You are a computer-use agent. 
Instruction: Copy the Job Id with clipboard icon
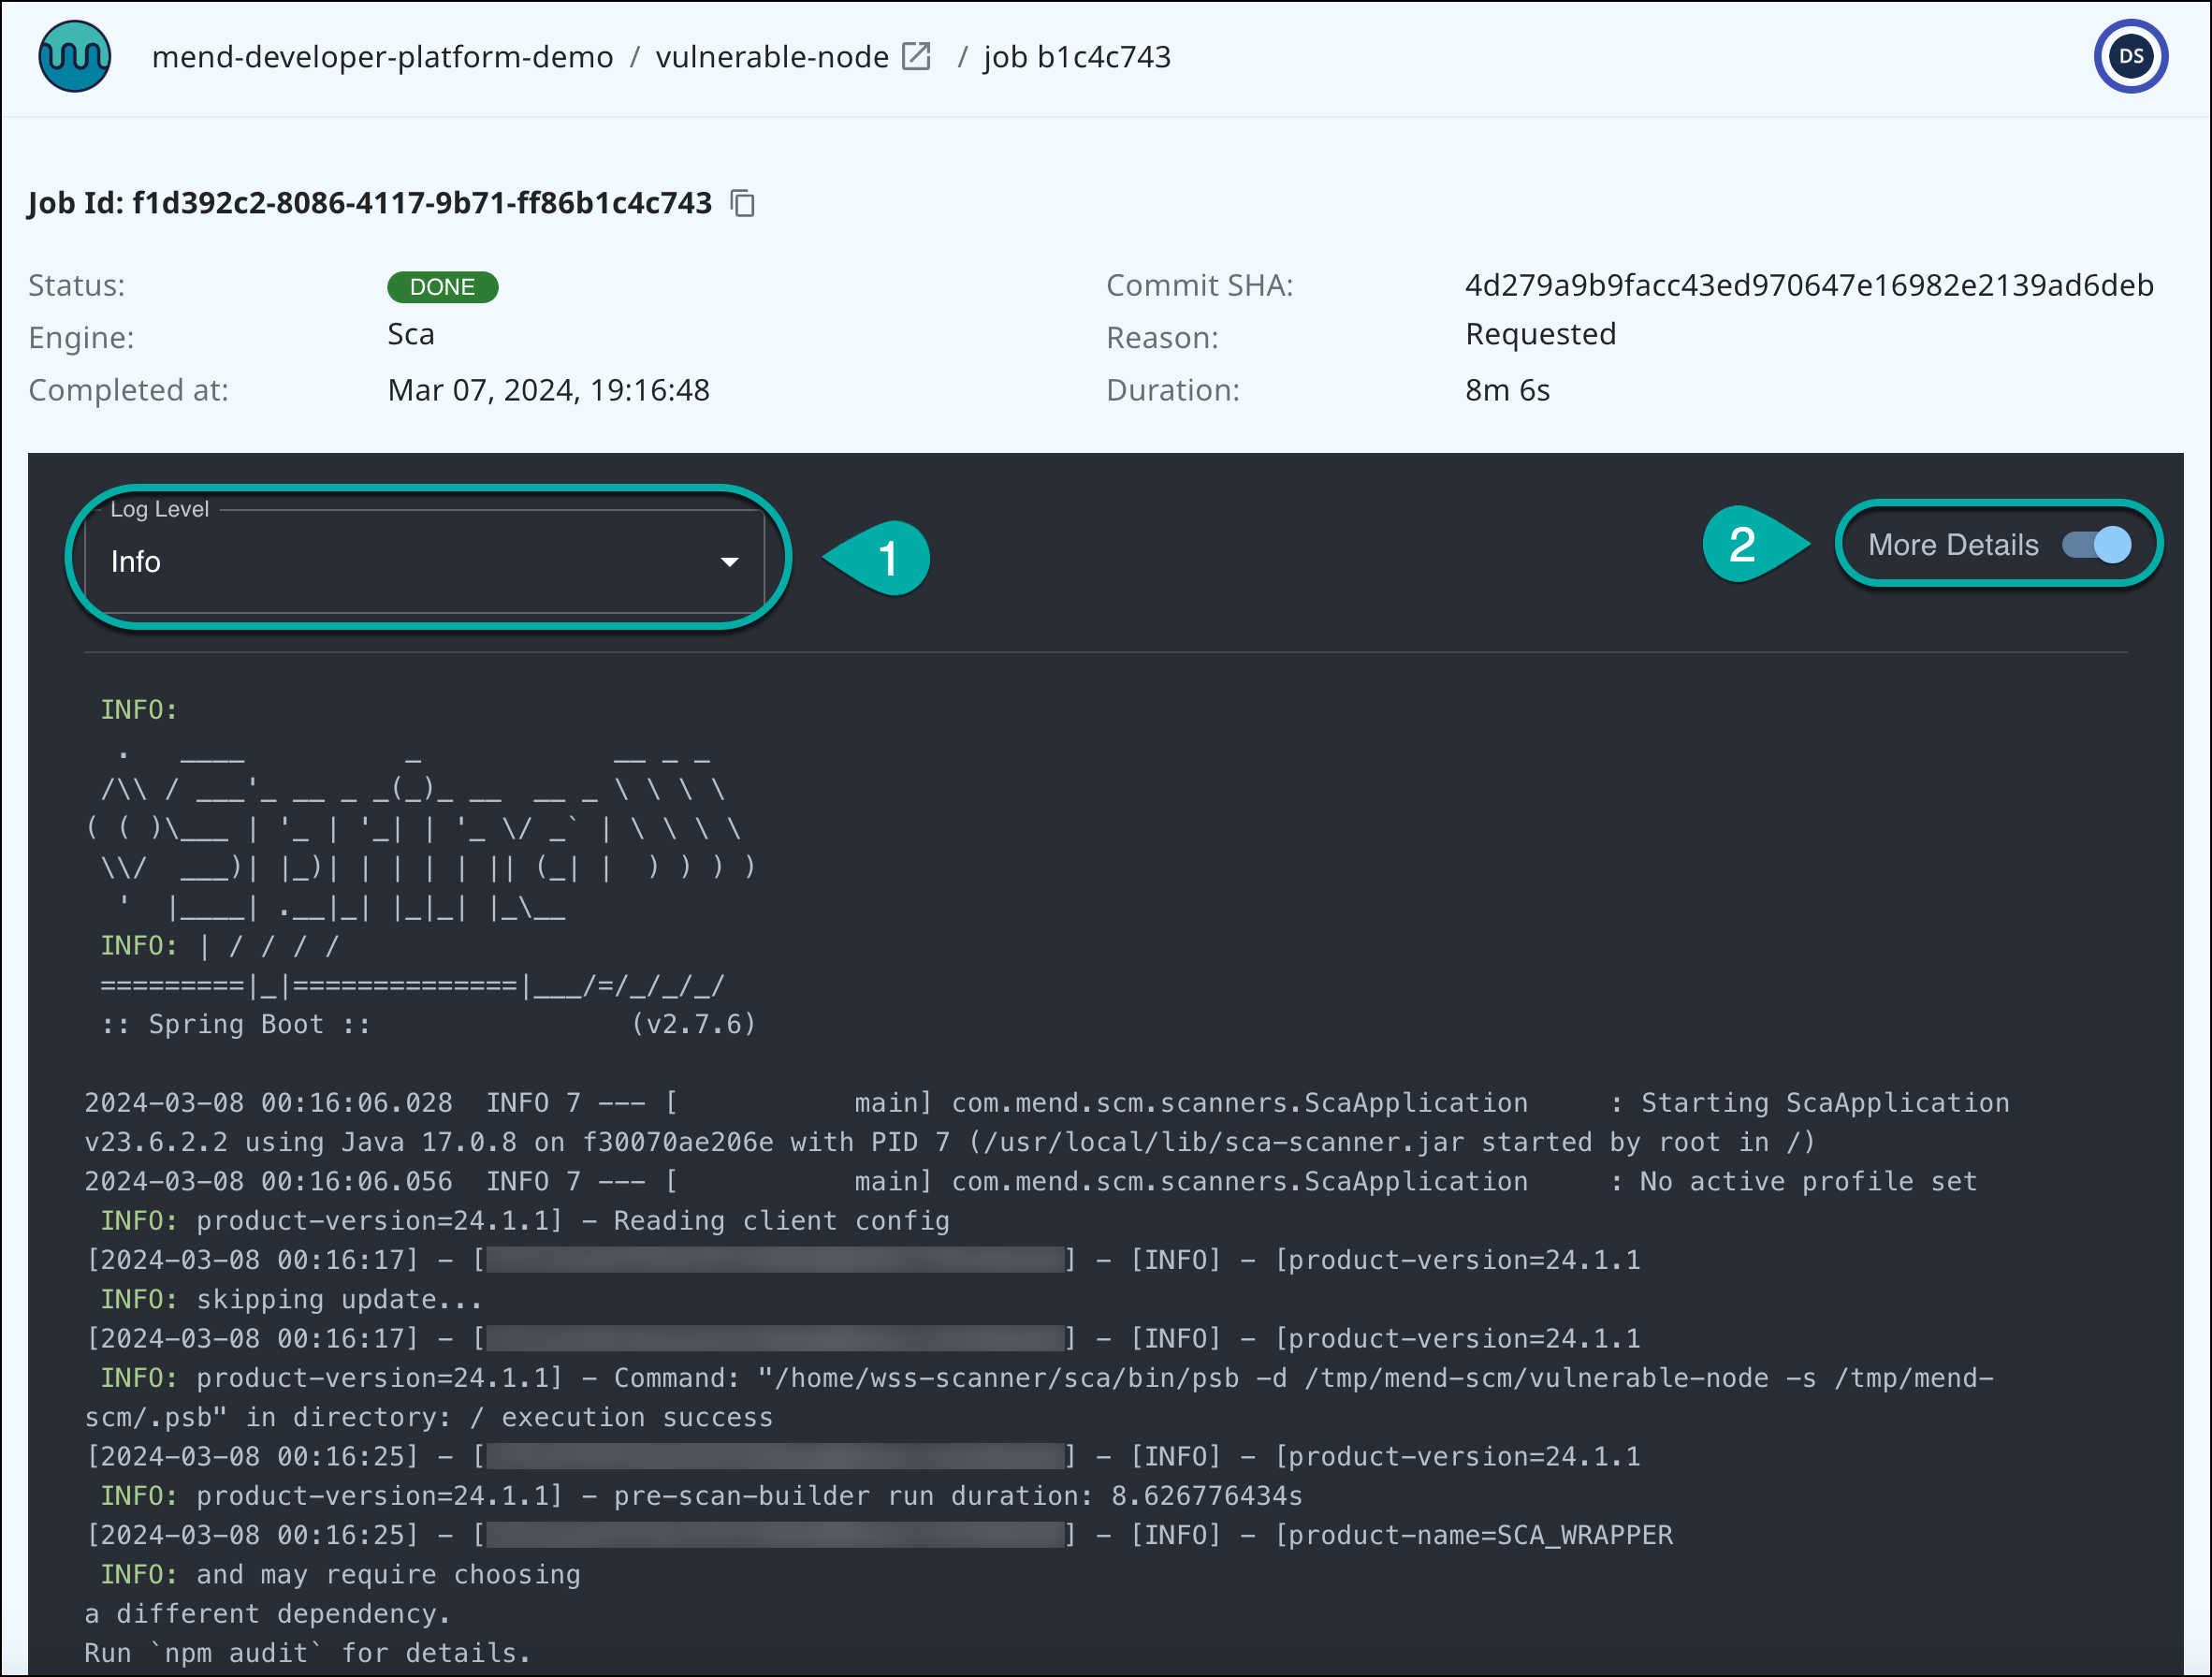tap(742, 204)
